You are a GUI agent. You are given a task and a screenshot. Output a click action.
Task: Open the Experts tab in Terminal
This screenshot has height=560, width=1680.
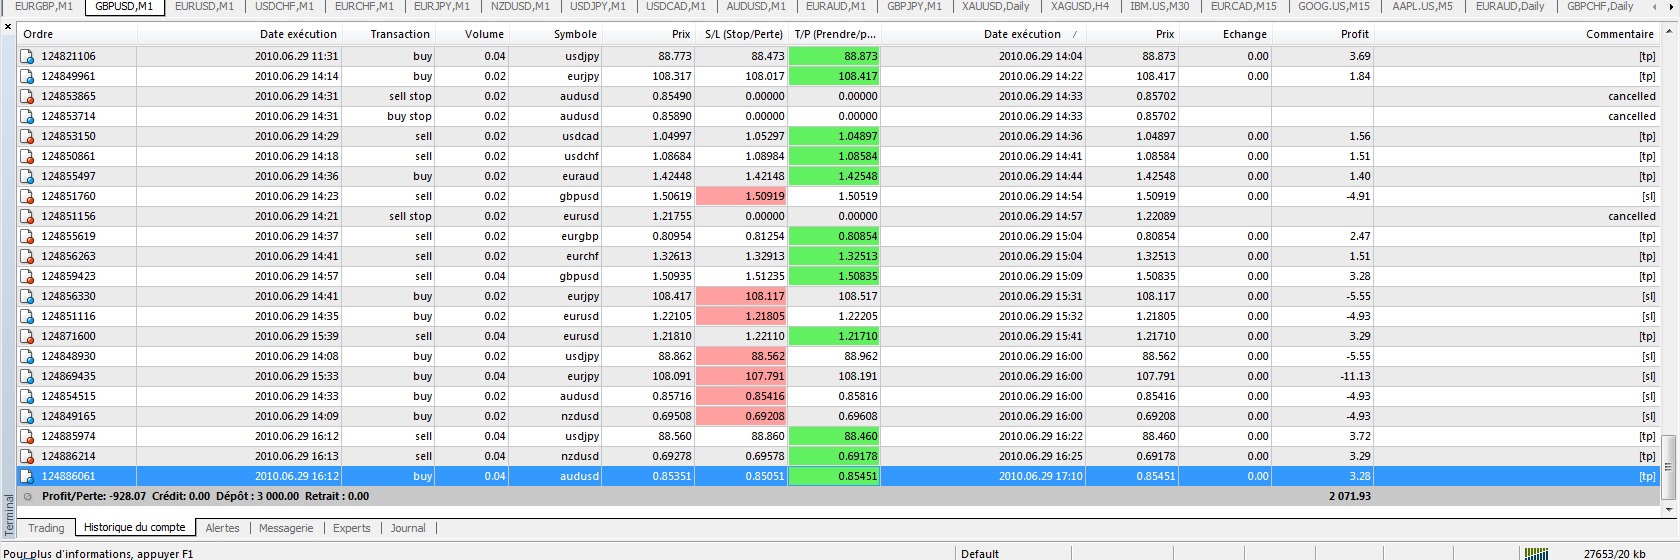point(351,528)
